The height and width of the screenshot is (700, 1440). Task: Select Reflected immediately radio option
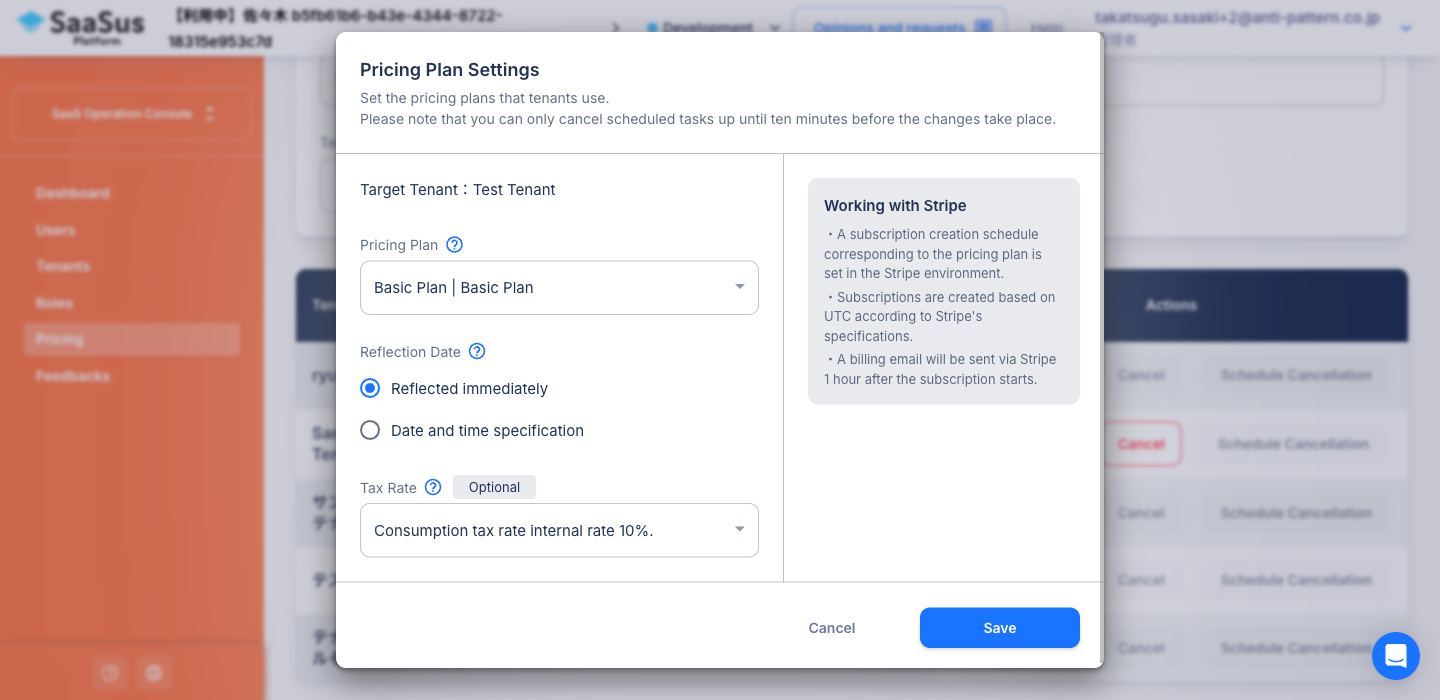point(370,388)
